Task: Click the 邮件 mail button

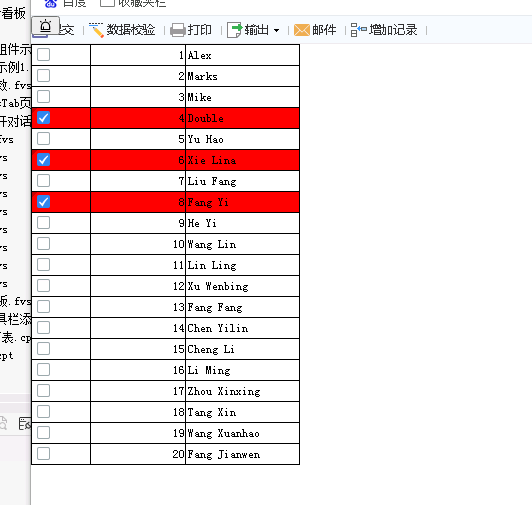Action: point(315,30)
